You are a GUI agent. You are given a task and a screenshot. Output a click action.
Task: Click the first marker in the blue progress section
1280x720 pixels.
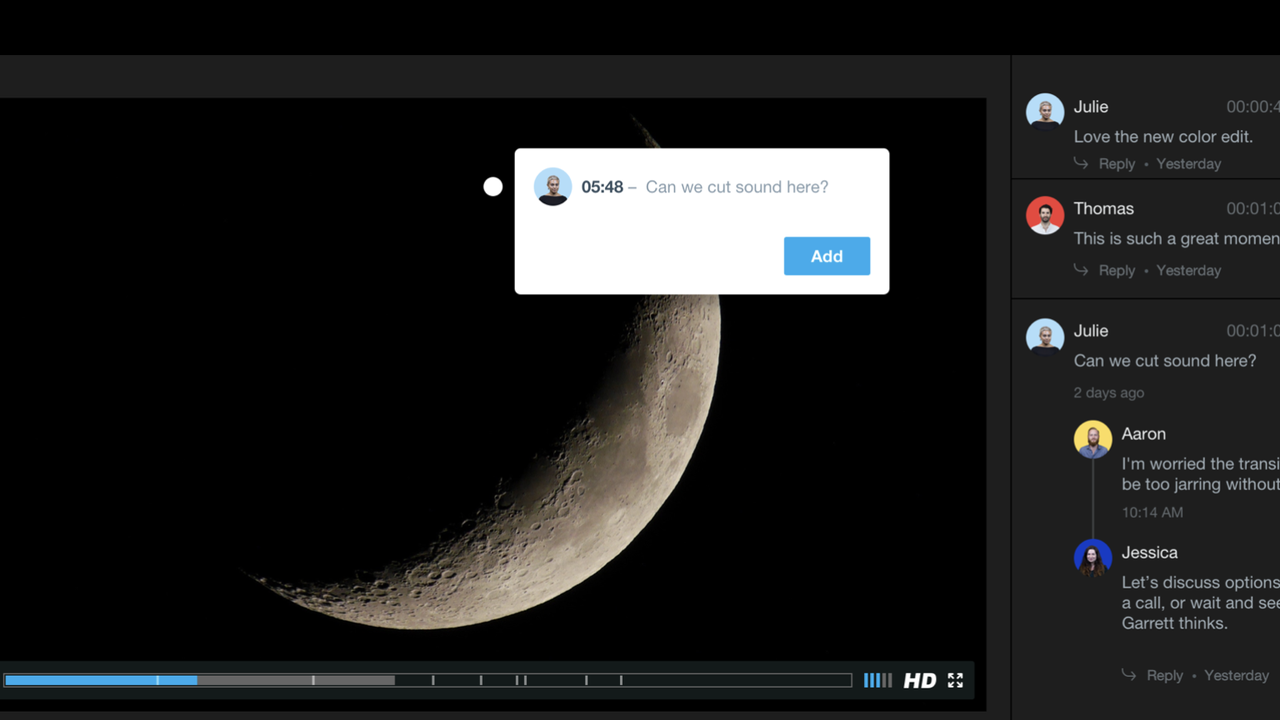[157, 680]
